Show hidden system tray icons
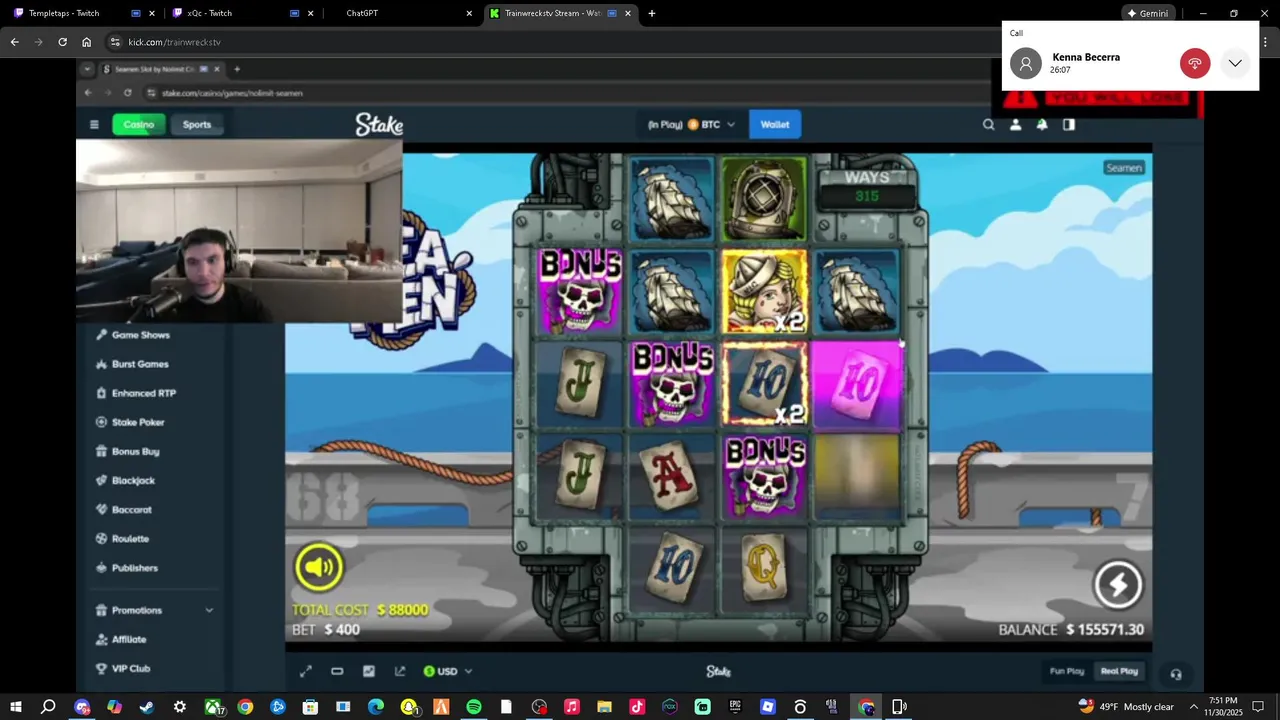 point(1193,707)
